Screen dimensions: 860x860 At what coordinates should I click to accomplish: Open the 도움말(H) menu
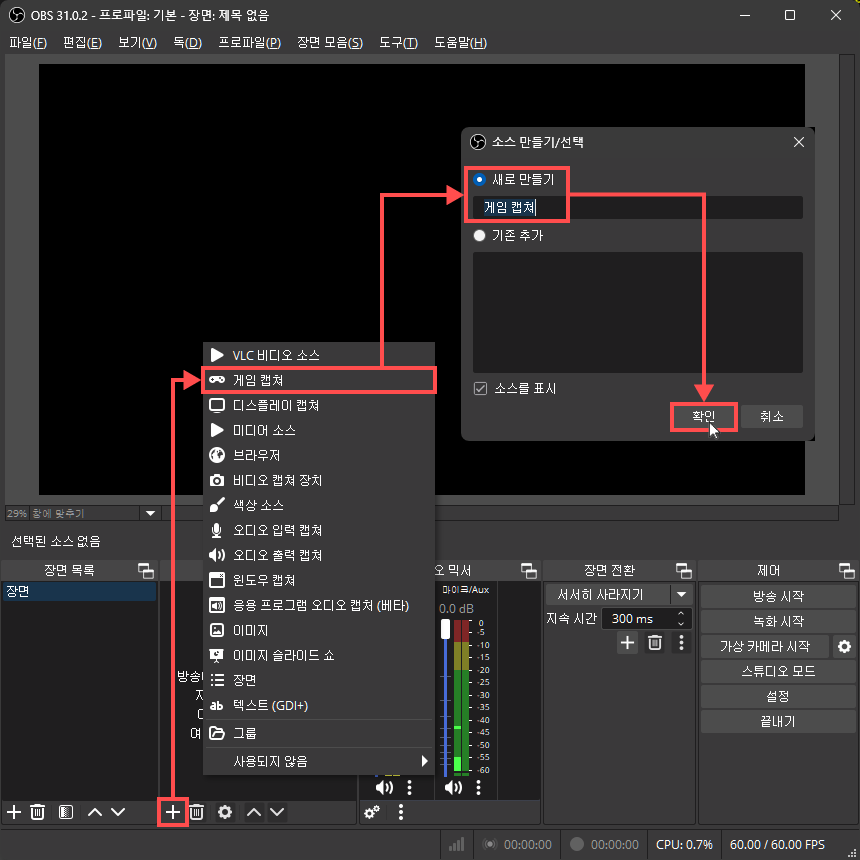tap(460, 42)
